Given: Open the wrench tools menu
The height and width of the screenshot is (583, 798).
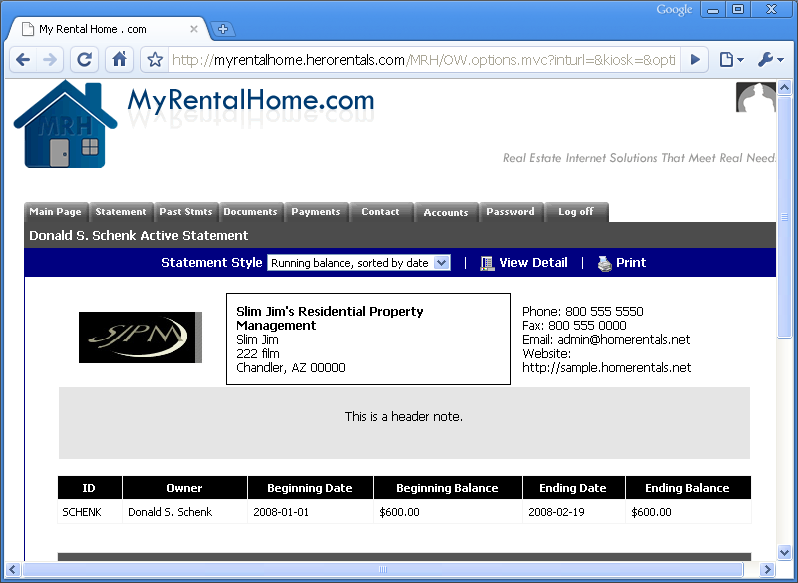Looking at the screenshot, I should click(770, 60).
